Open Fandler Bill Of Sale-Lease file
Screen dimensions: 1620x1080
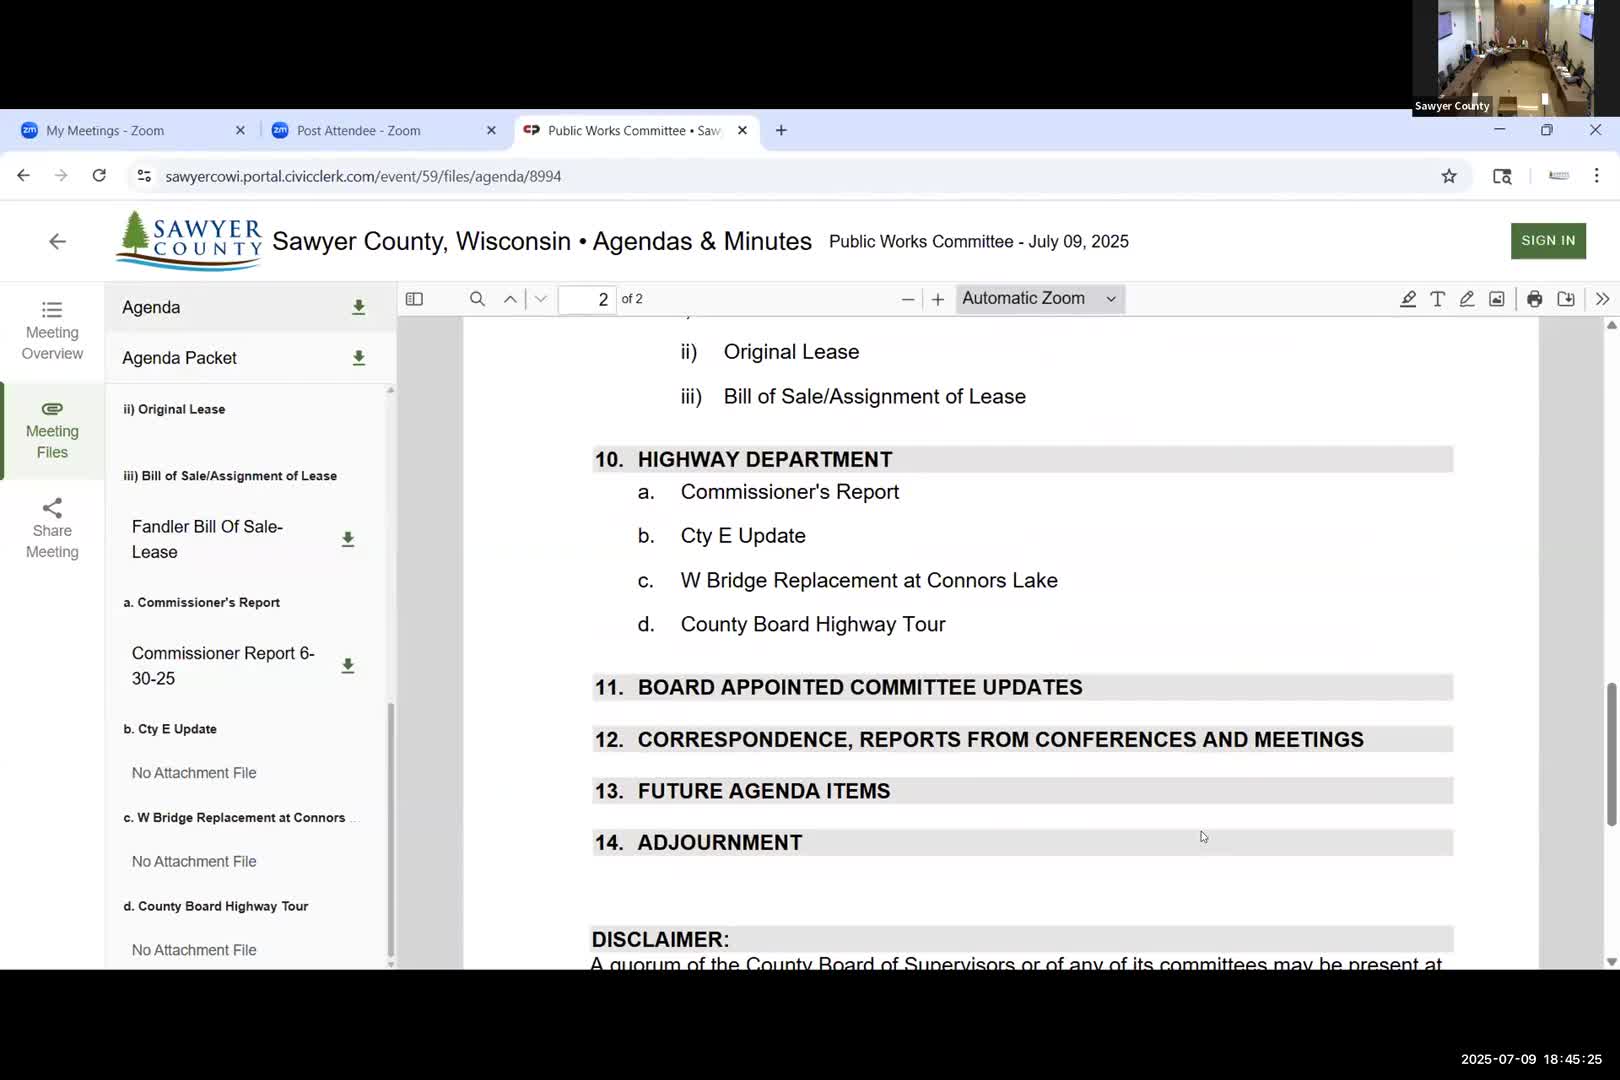[207, 539]
